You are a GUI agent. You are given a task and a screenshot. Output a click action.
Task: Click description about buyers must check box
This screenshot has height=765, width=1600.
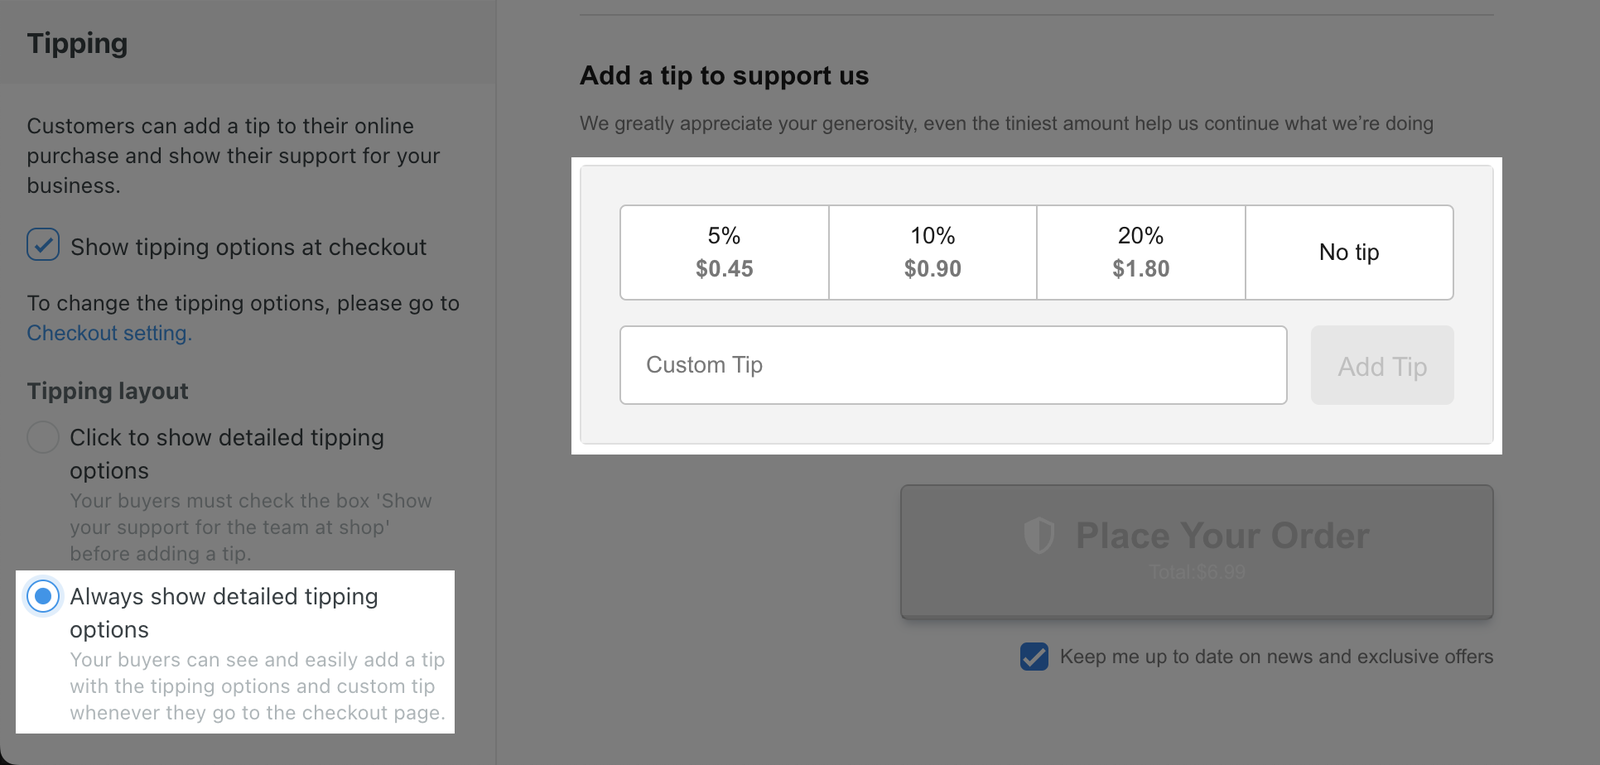[250, 527]
